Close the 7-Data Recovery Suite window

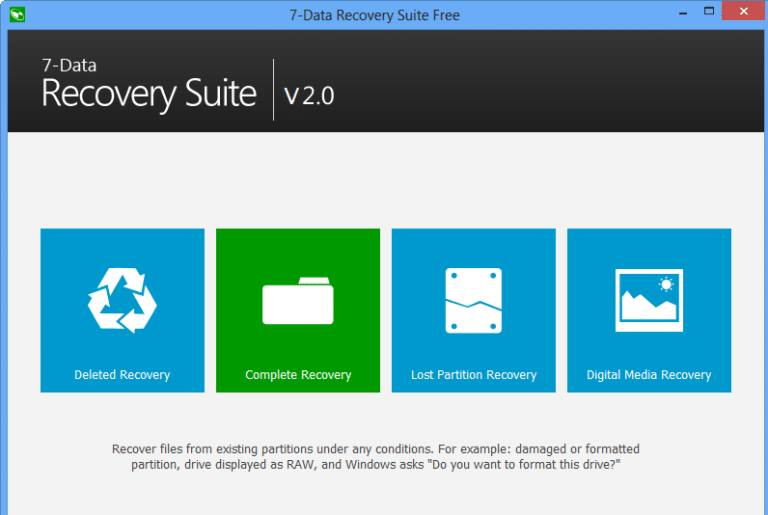point(743,11)
